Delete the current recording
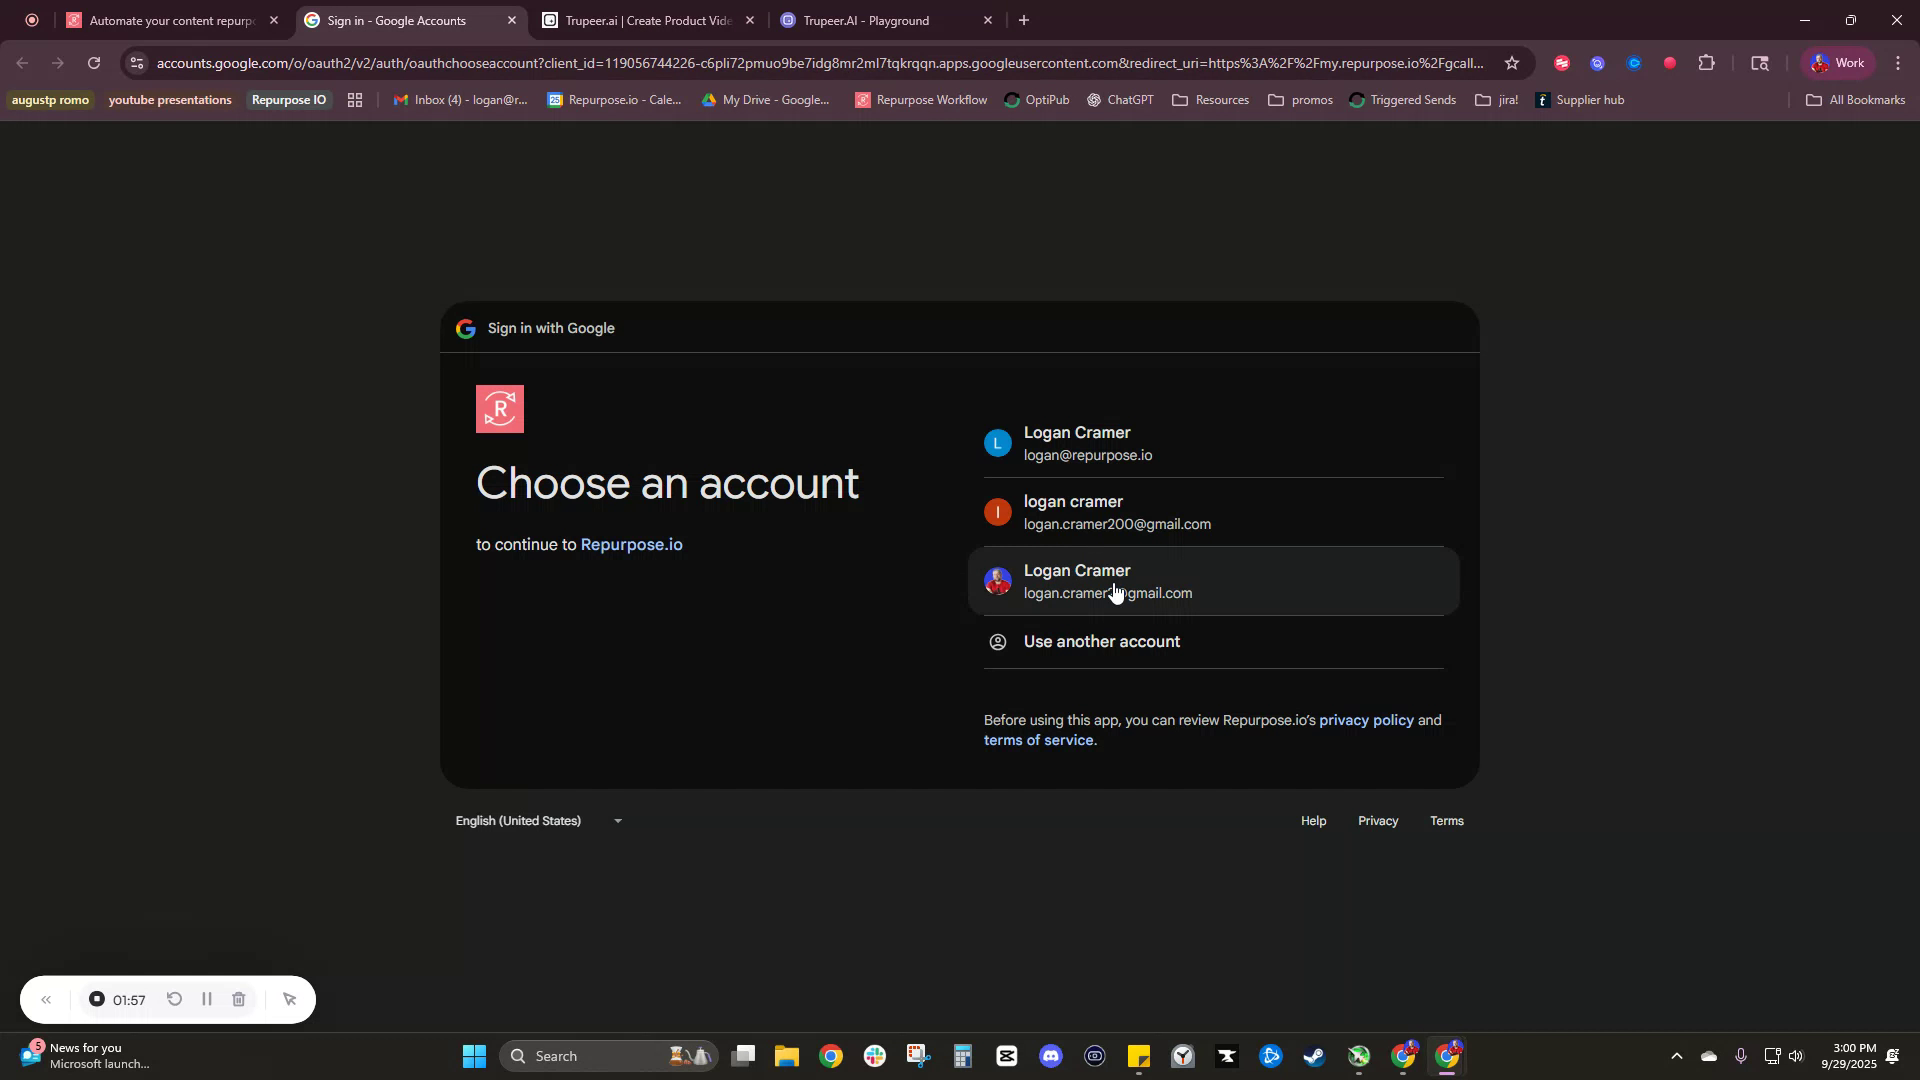 (x=239, y=999)
